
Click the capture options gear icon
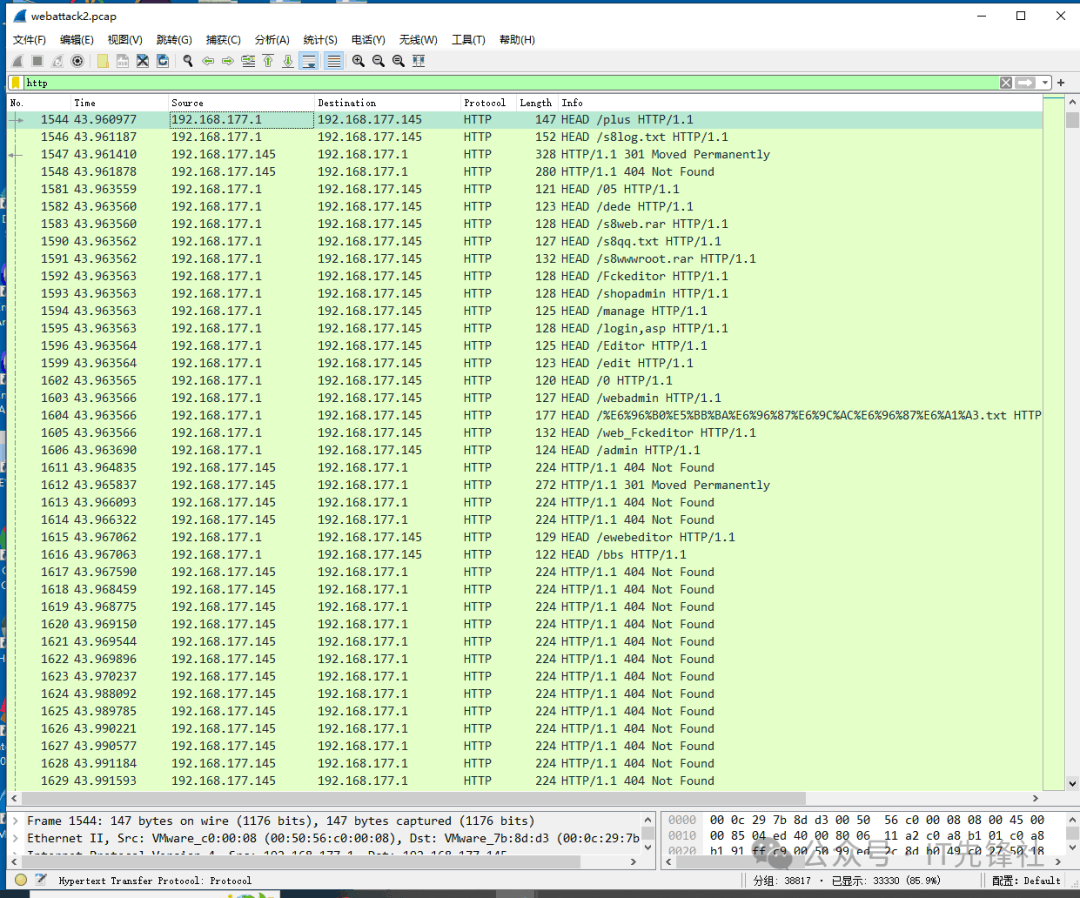77,61
